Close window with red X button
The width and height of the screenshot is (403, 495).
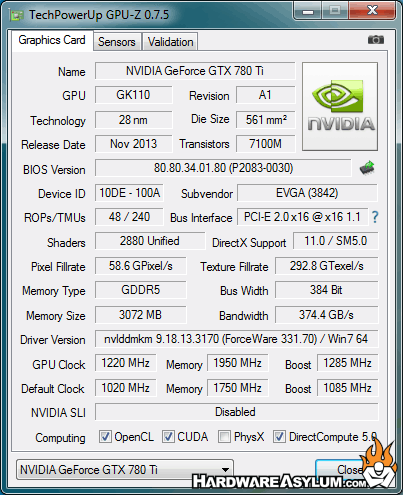pyautogui.click(x=372, y=11)
